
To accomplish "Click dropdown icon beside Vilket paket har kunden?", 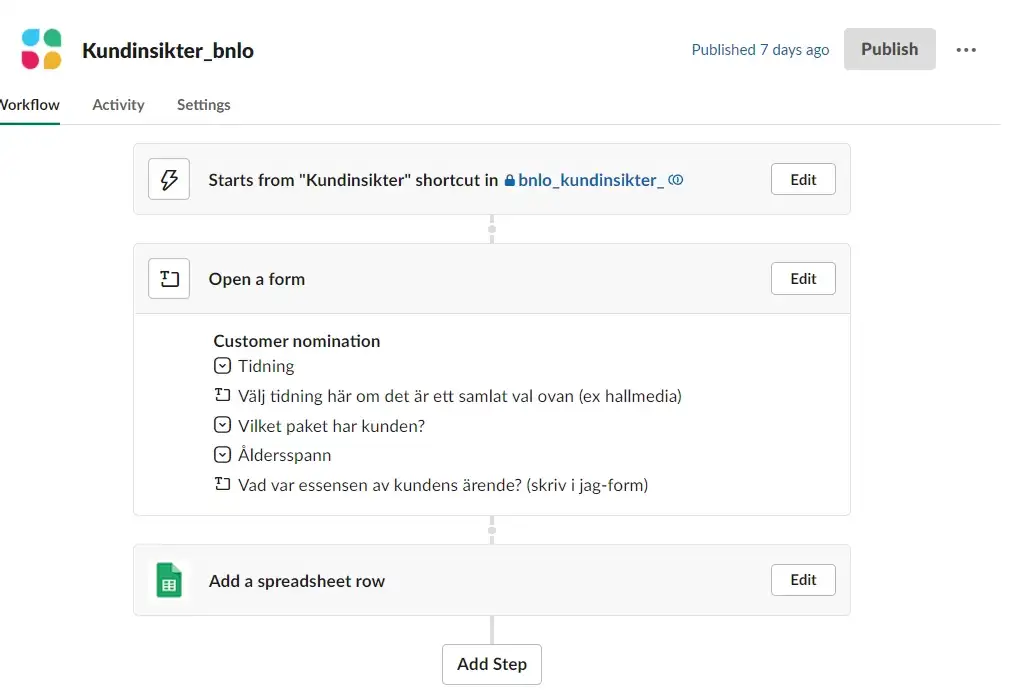I will (x=223, y=426).
